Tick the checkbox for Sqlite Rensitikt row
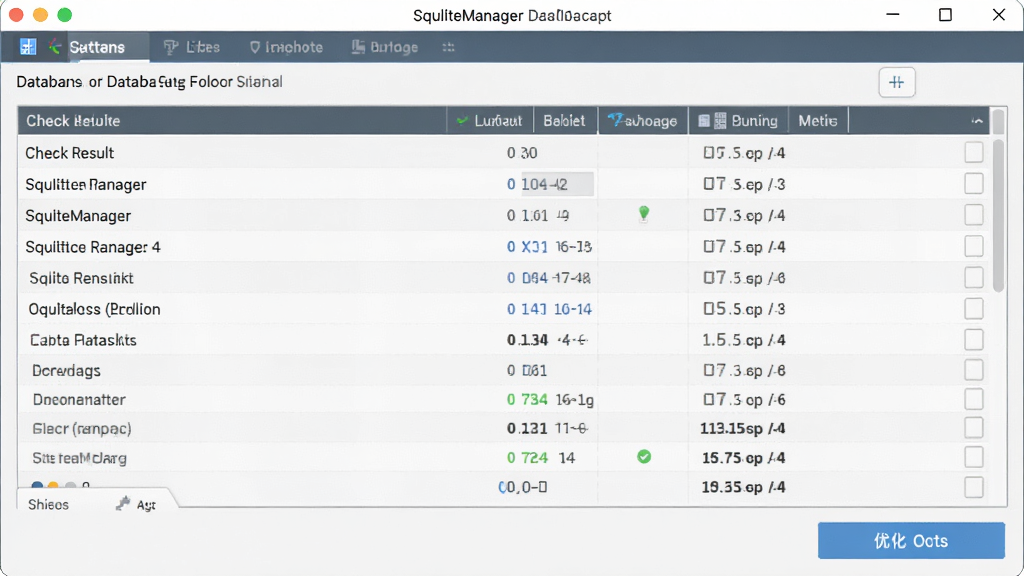The height and width of the screenshot is (576, 1024). (974, 278)
